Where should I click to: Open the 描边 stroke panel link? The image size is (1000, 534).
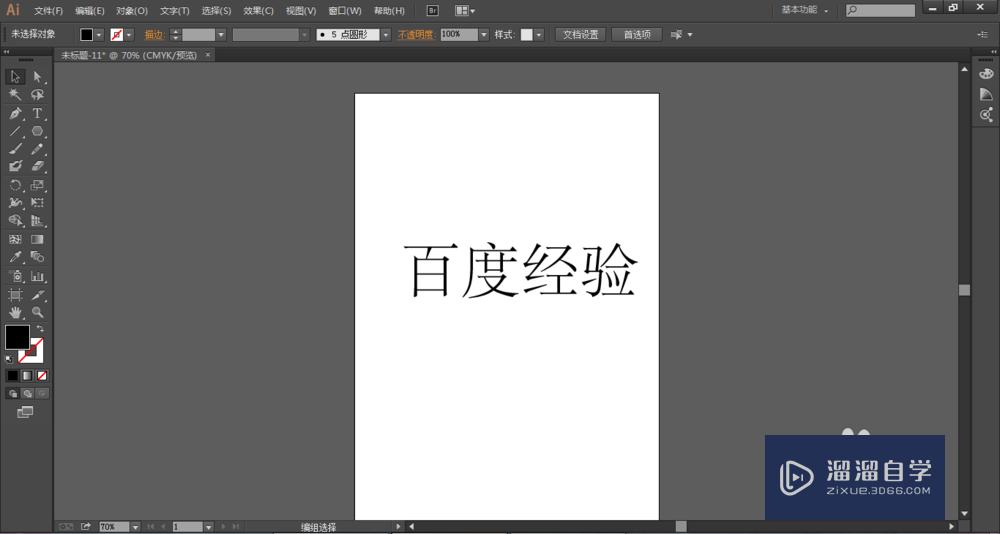pos(154,34)
